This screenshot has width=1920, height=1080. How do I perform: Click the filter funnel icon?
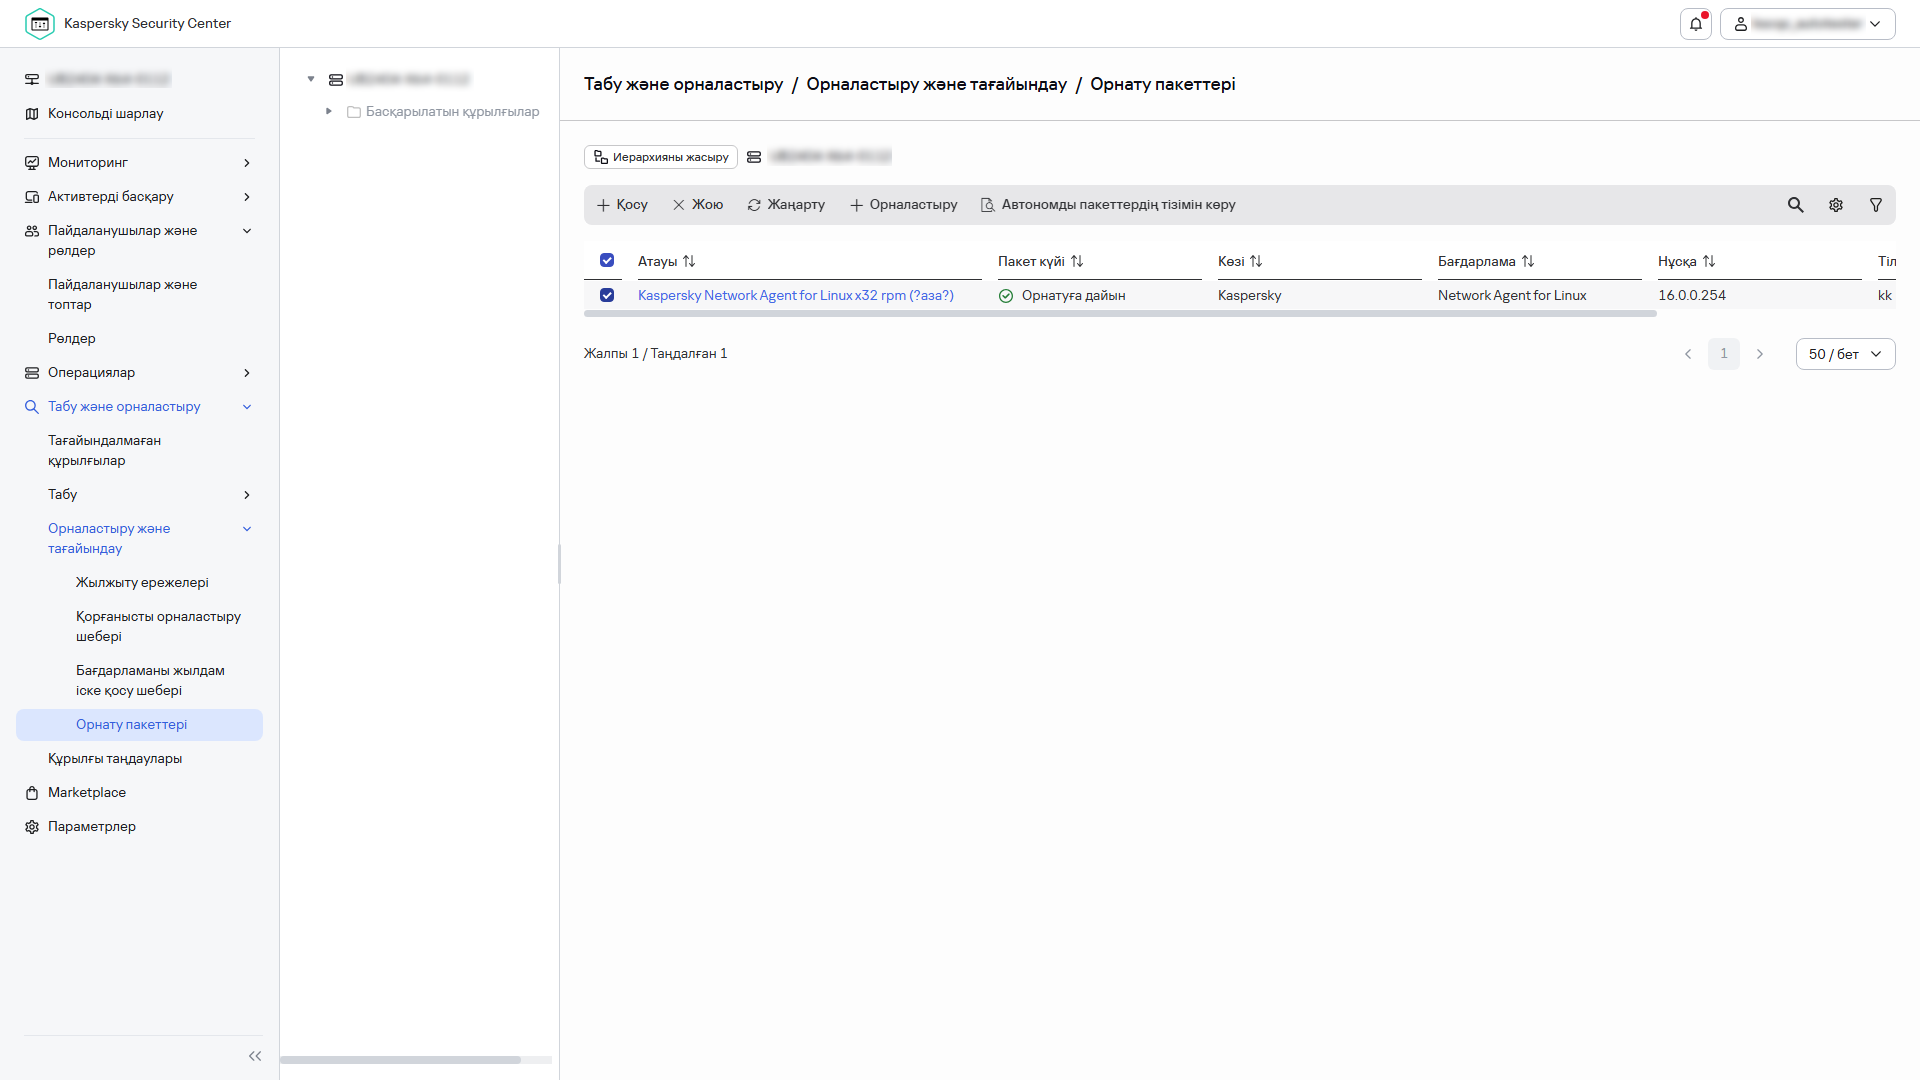pos(1876,205)
